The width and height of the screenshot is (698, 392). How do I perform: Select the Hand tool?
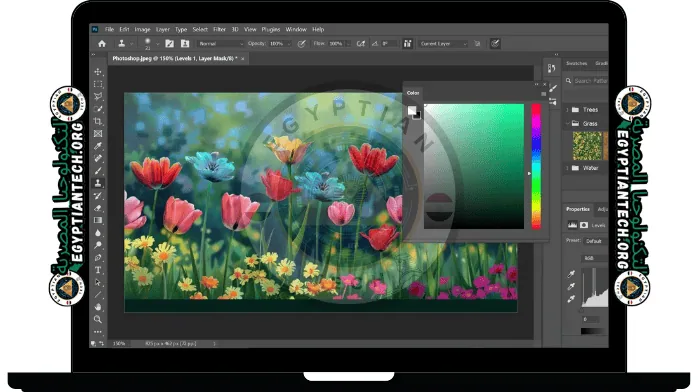98,307
